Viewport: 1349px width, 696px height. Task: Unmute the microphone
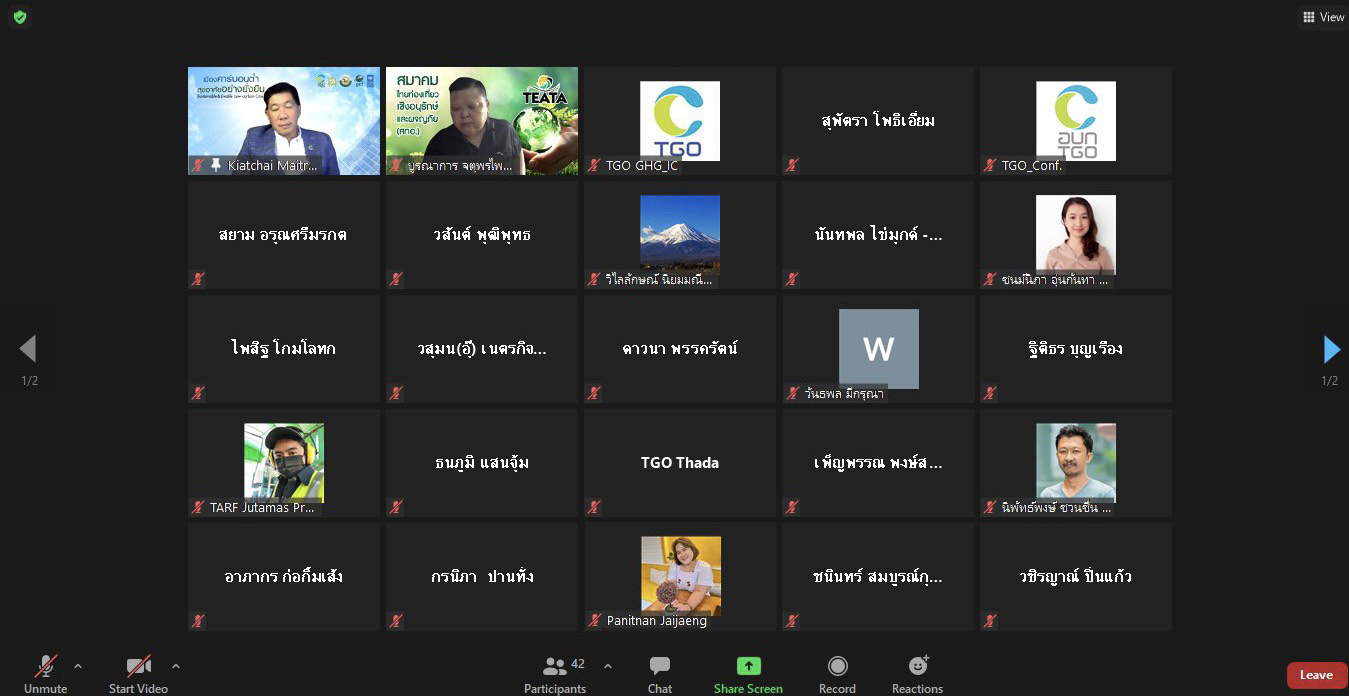coord(46,673)
